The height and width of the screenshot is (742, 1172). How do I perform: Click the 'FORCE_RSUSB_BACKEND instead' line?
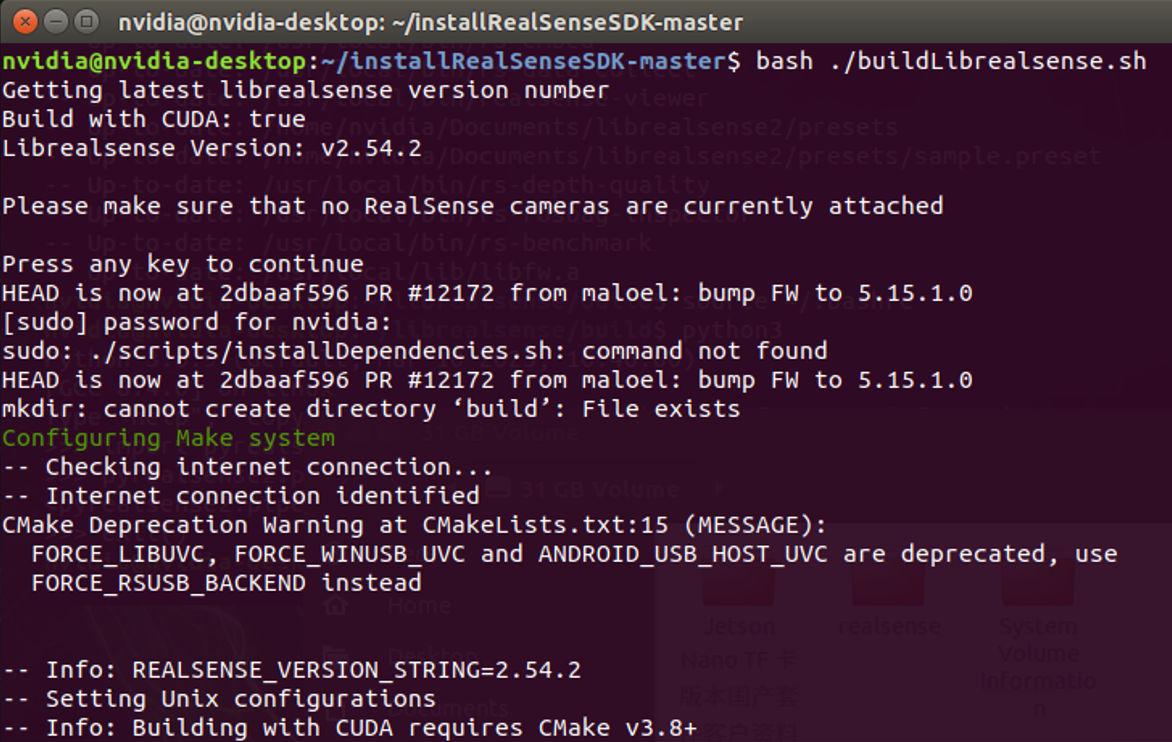[226, 583]
